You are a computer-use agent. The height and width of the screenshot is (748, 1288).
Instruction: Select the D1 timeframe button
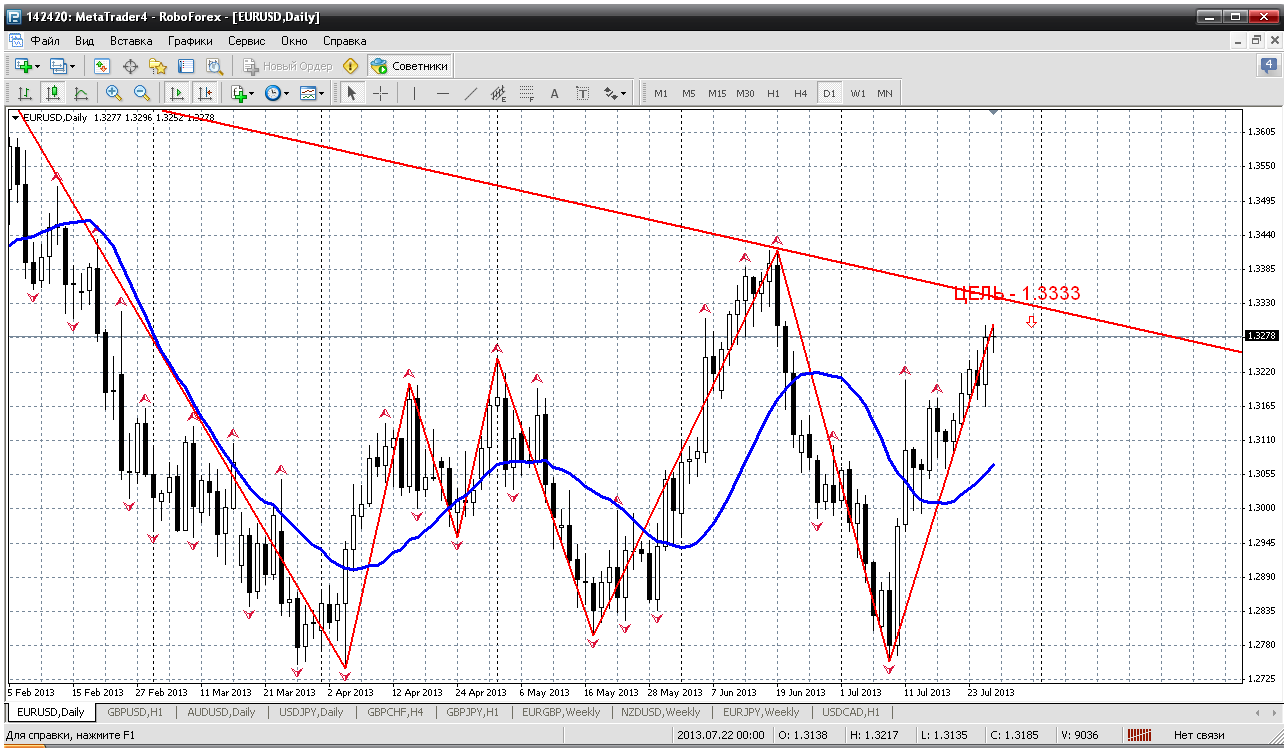[x=829, y=93]
